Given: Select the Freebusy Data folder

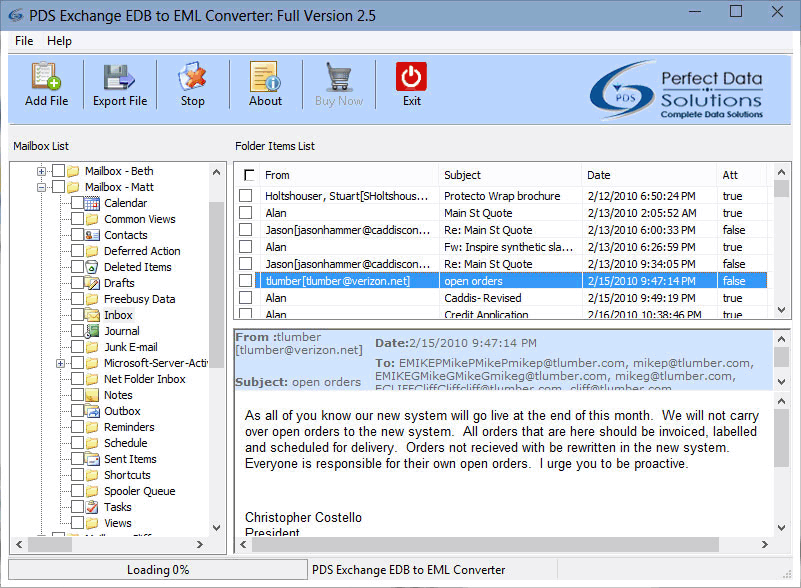Looking at the screenshot, I should pos(139,299).
